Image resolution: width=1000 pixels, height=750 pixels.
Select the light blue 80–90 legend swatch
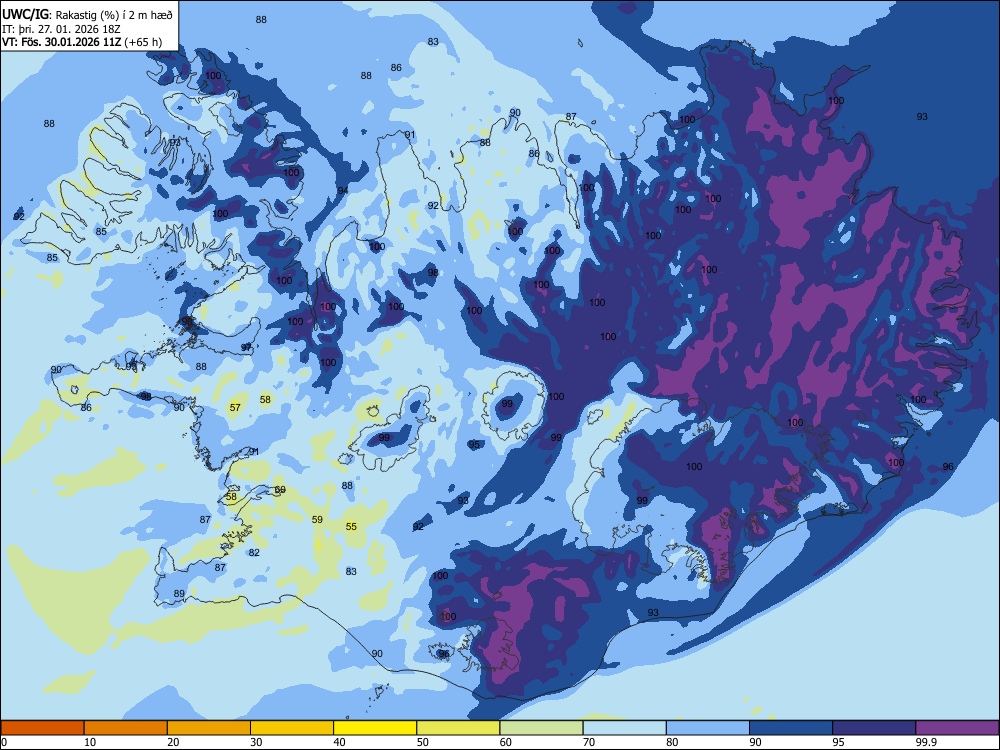[708, 728]
